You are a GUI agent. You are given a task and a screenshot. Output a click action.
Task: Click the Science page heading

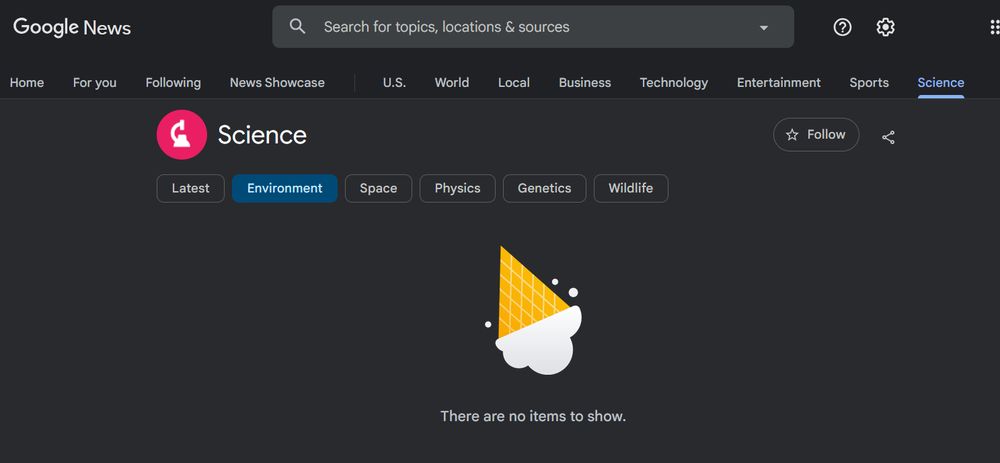pyautogui.click(x=262, y=135)
